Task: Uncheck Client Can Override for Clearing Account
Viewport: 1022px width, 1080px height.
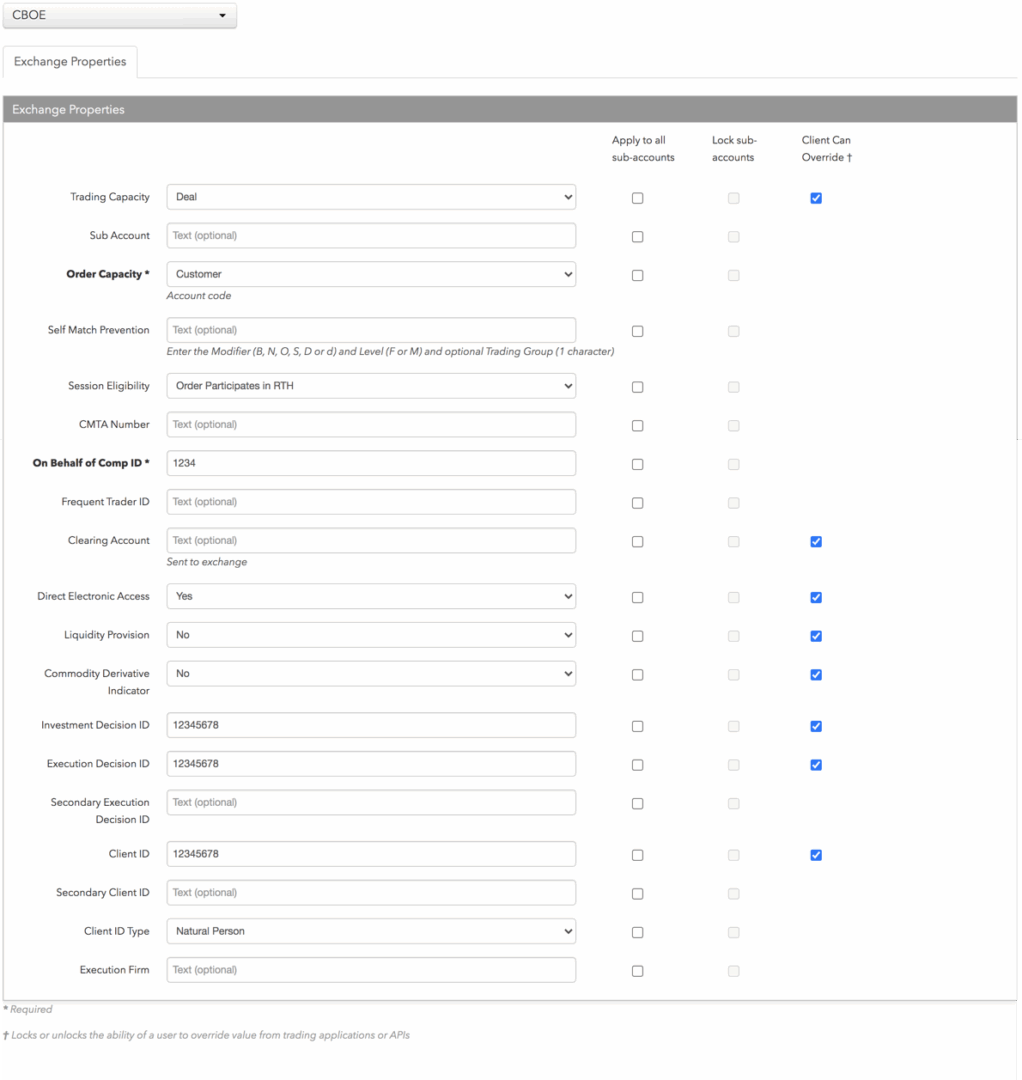Action: coord(816,542)
